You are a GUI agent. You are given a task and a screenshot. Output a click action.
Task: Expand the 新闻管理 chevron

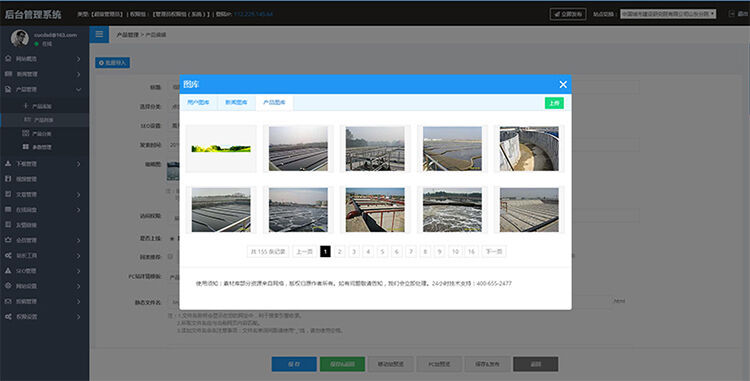(78, 74)
